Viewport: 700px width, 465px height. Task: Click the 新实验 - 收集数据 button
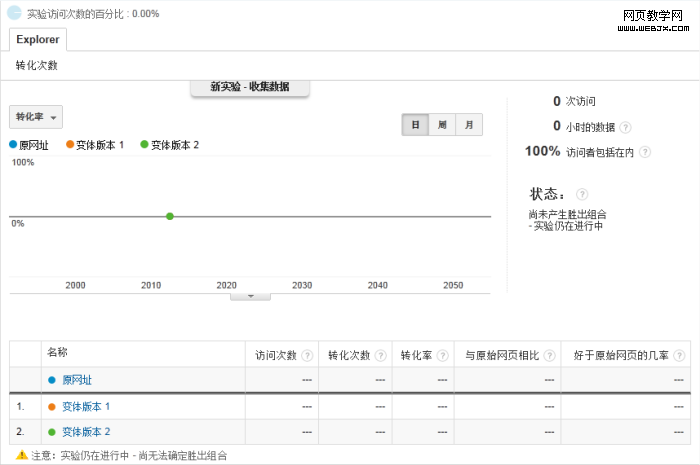click(x=250, y=87)
